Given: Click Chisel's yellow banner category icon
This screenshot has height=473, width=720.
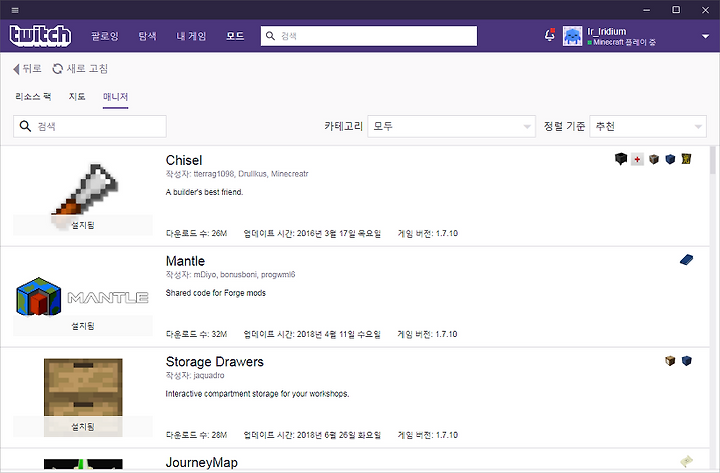Looking at the screenshot, I should [686, 159].
